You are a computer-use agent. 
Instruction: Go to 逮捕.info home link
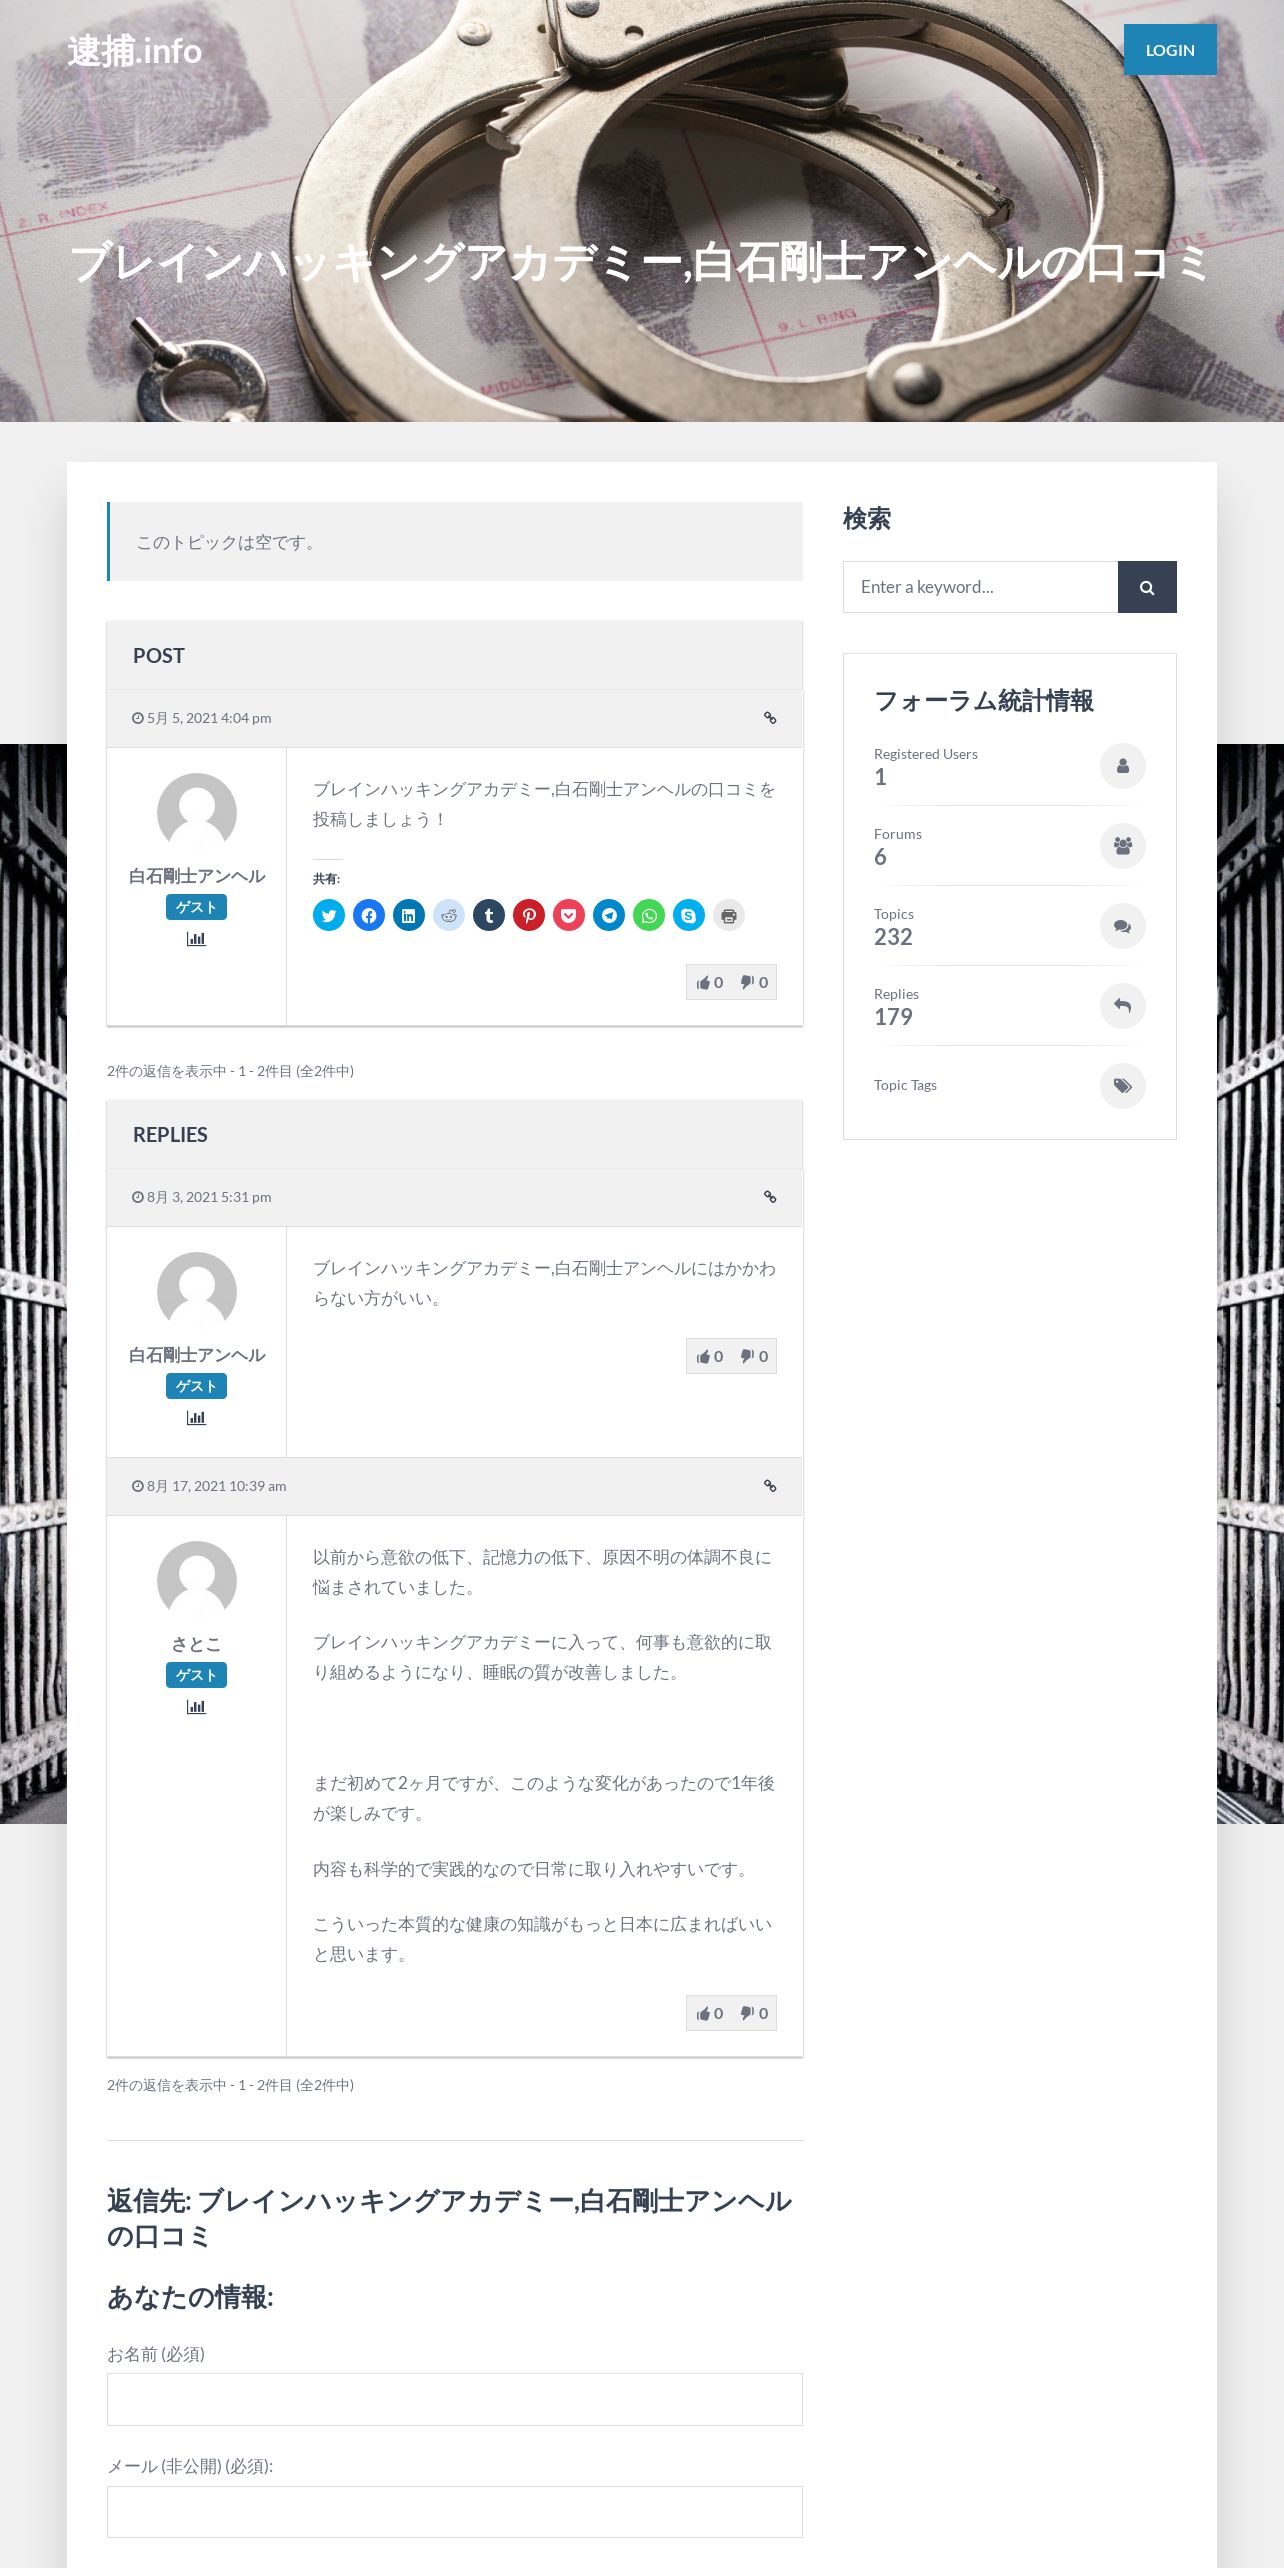[135, 51]
